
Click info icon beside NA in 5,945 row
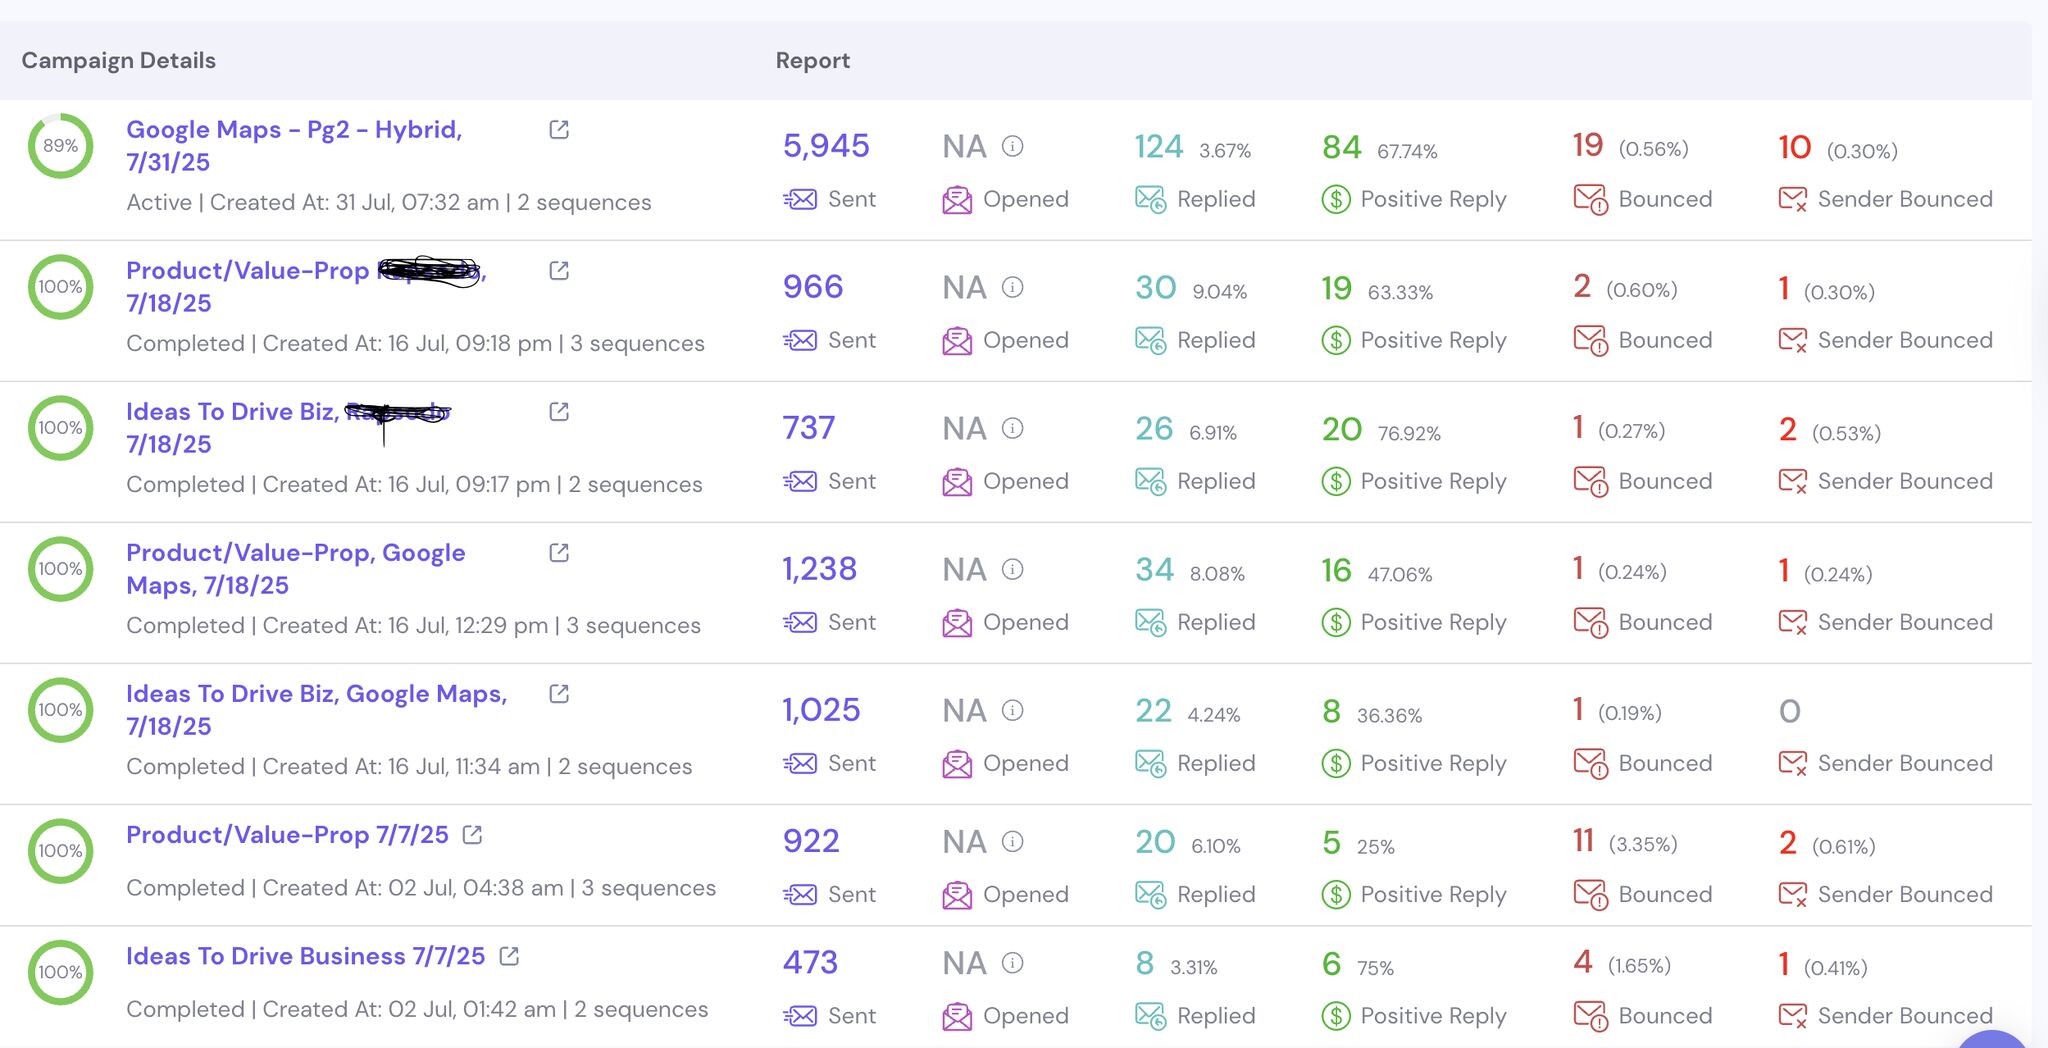pyautogui.click(x=1012, y=147)
